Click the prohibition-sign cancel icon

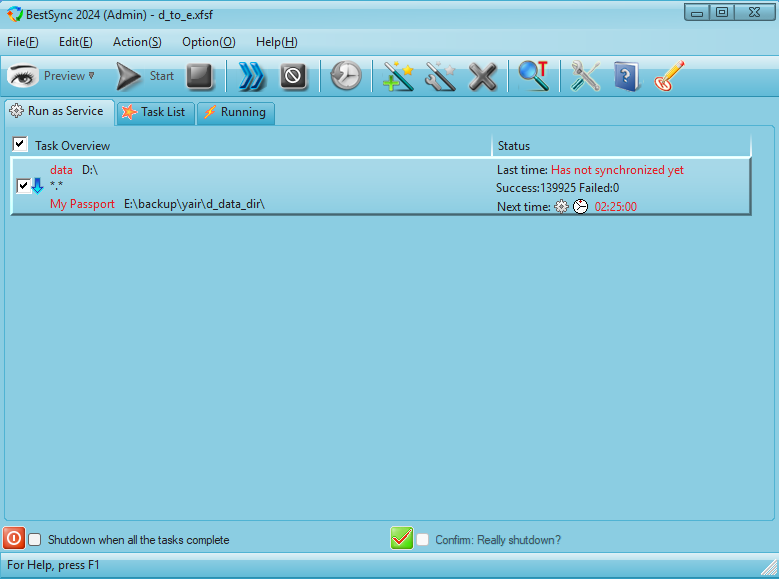(294, 76)
